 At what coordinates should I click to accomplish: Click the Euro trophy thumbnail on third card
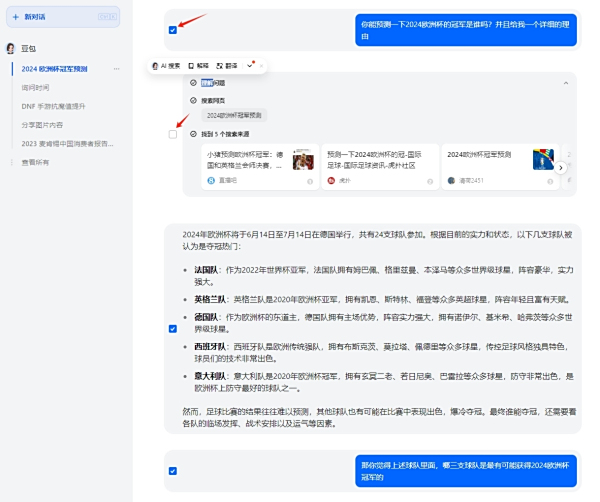click(543, 160)
